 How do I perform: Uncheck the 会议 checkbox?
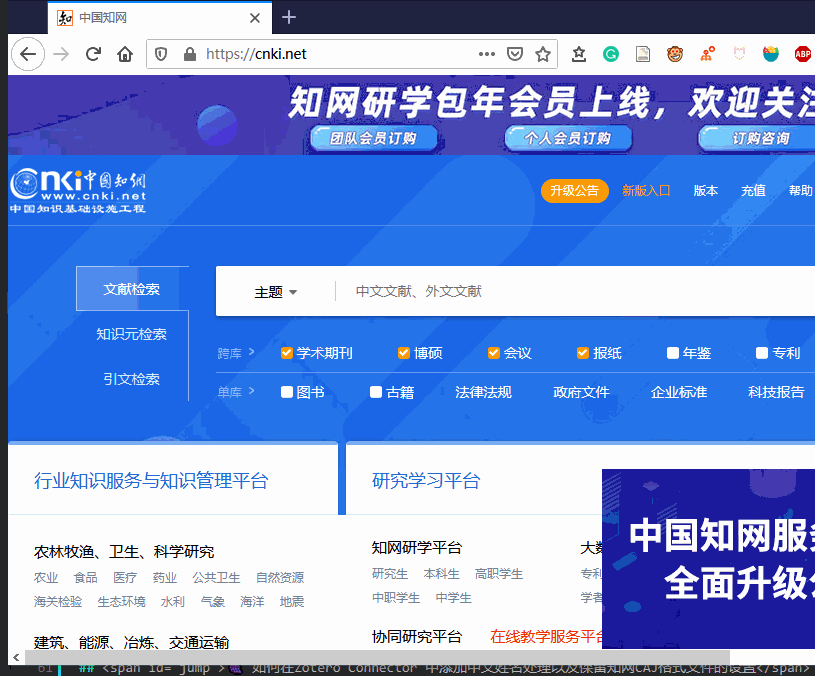point(494,353)
